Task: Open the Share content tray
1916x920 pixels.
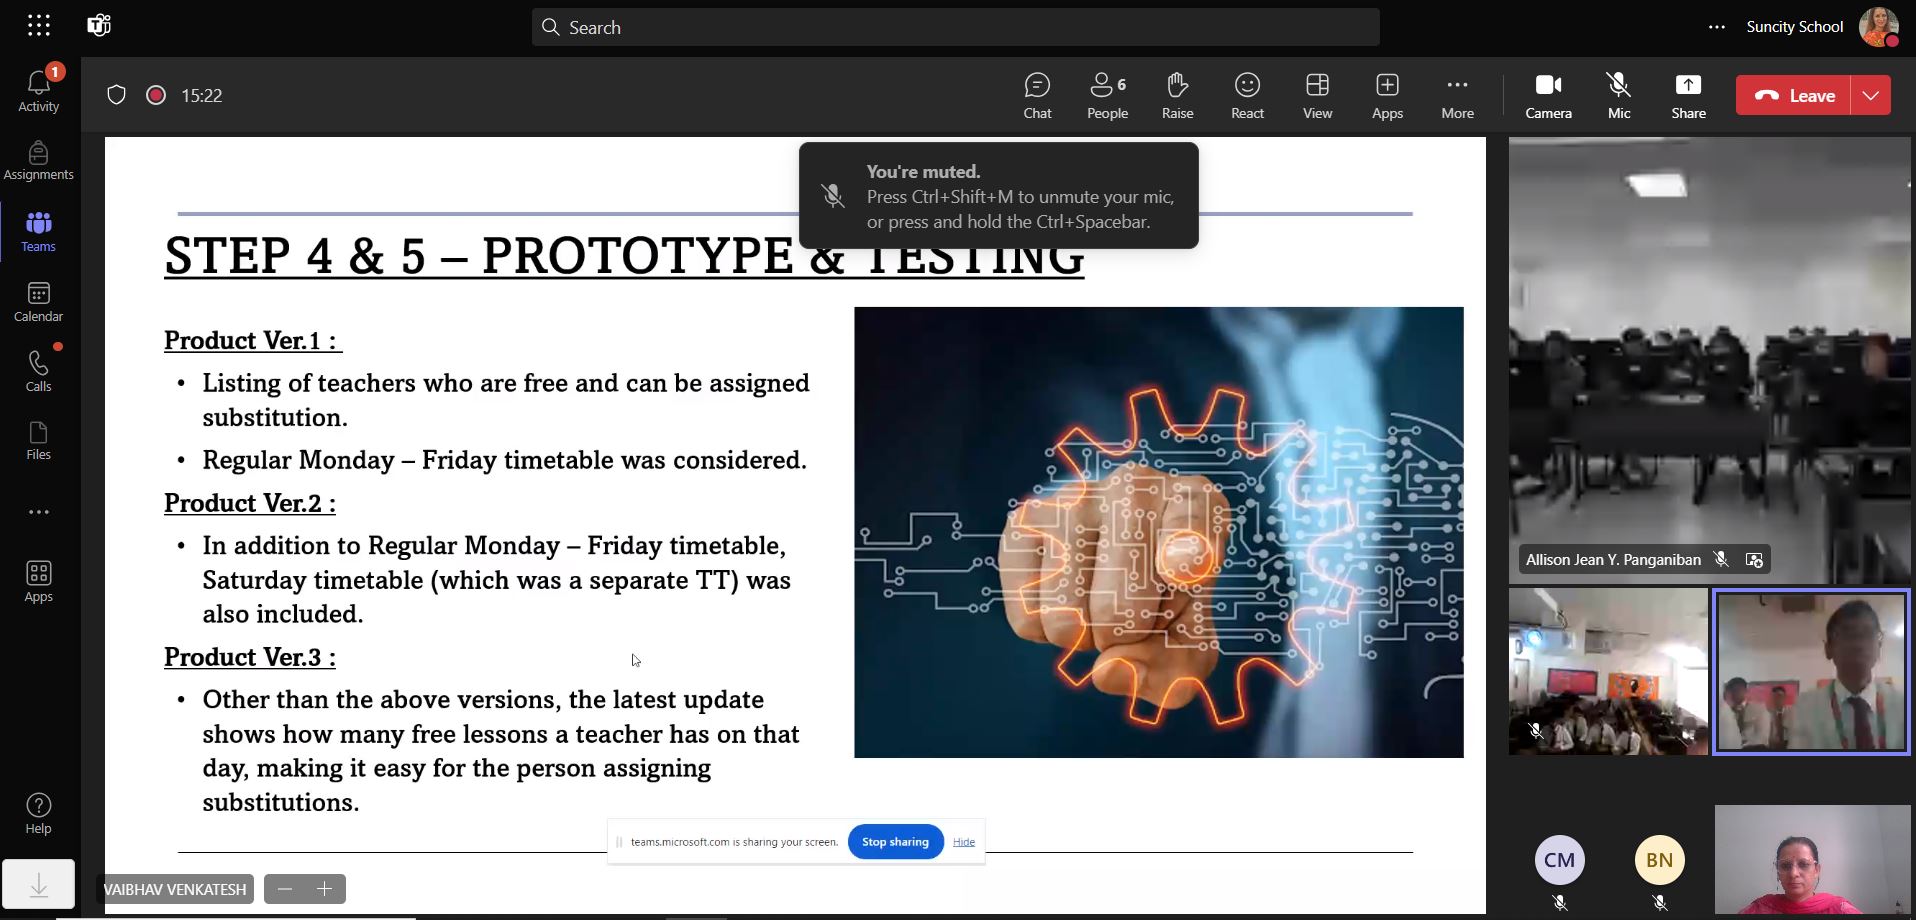Action: coord(1688,96)
